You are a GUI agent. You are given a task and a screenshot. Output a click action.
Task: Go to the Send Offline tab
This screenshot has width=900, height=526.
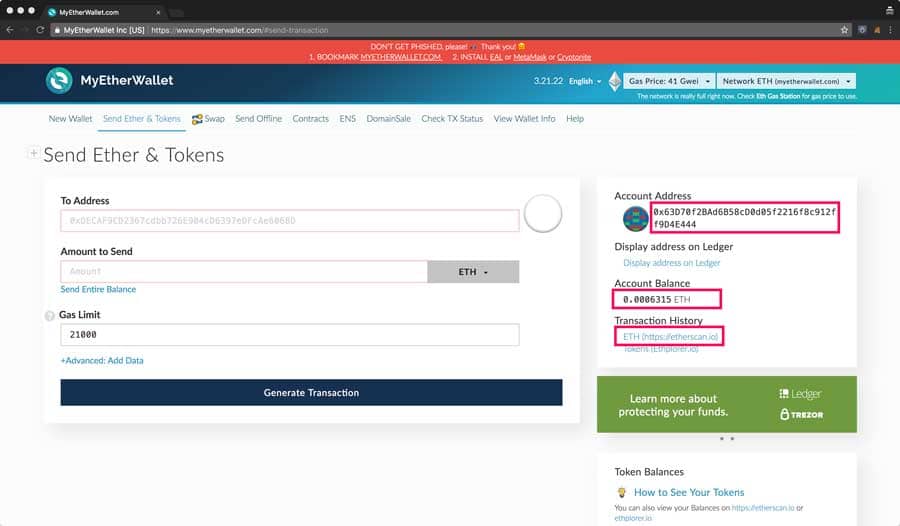[258, 119]
